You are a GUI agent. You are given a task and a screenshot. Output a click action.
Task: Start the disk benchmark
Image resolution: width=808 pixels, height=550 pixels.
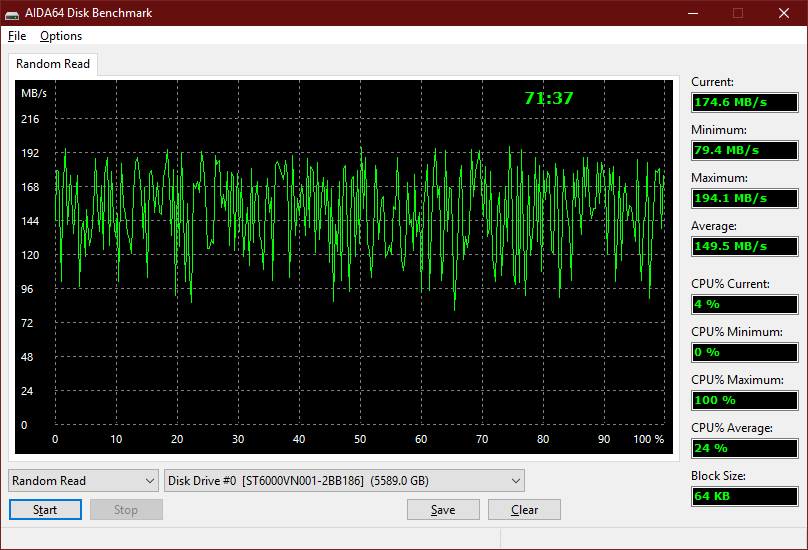[45, 510]
